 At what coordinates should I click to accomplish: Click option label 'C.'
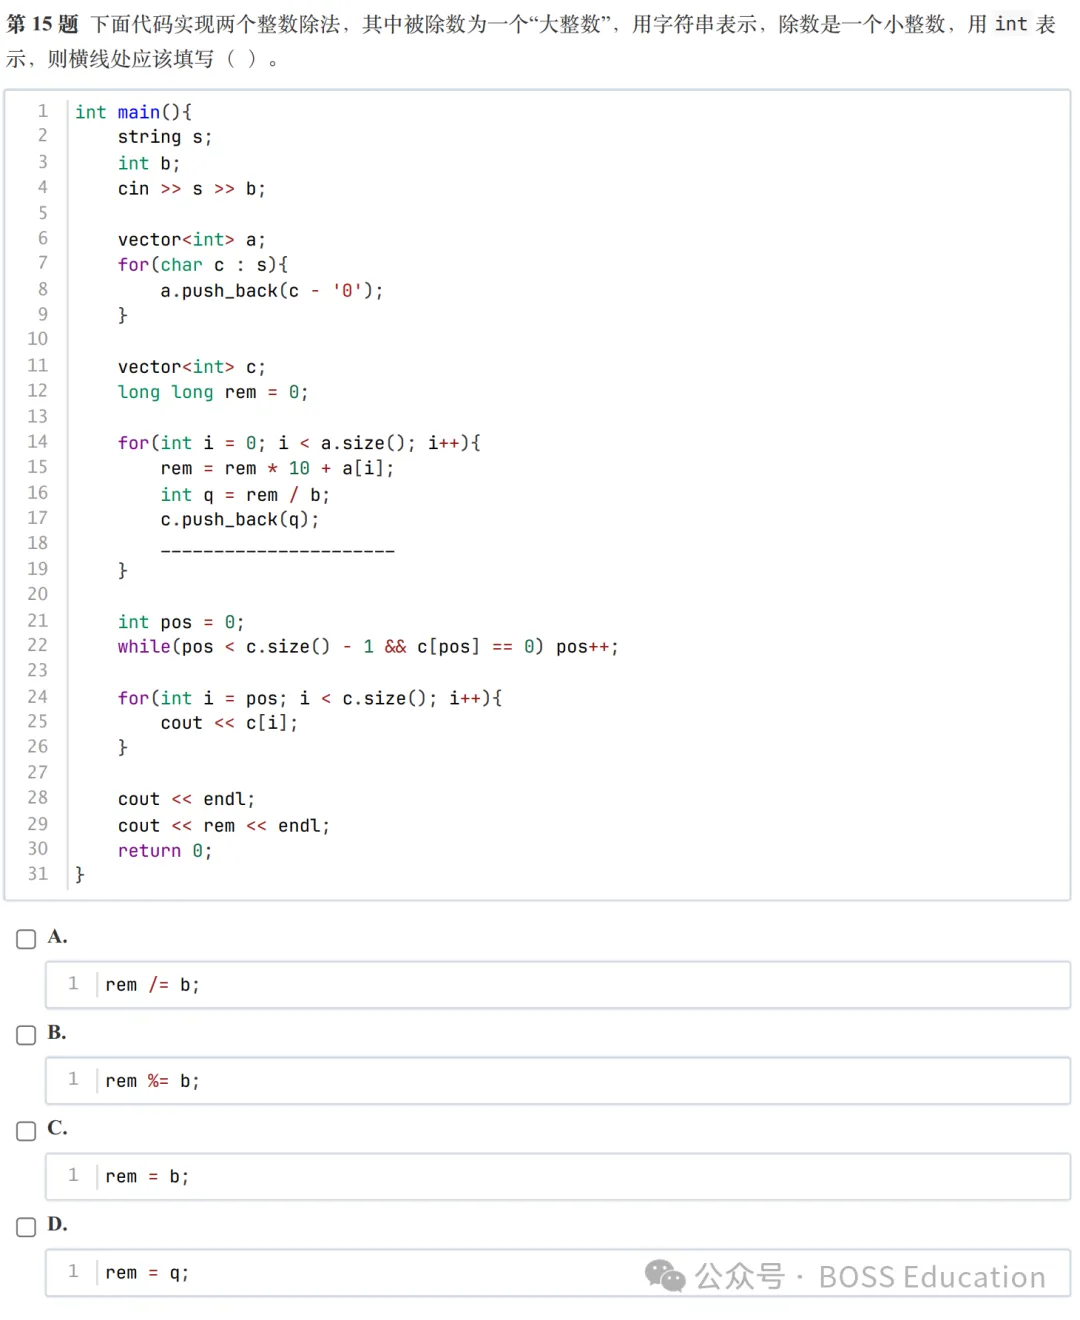point(57,1128)
